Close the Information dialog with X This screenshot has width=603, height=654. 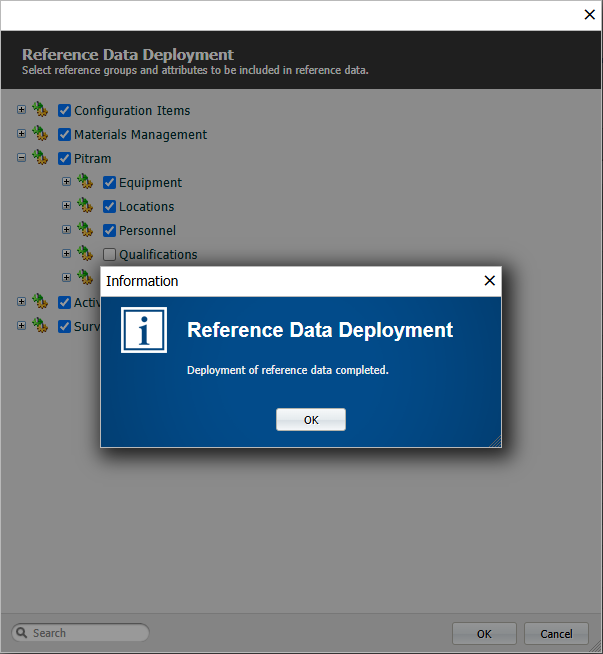coord(489,281)
